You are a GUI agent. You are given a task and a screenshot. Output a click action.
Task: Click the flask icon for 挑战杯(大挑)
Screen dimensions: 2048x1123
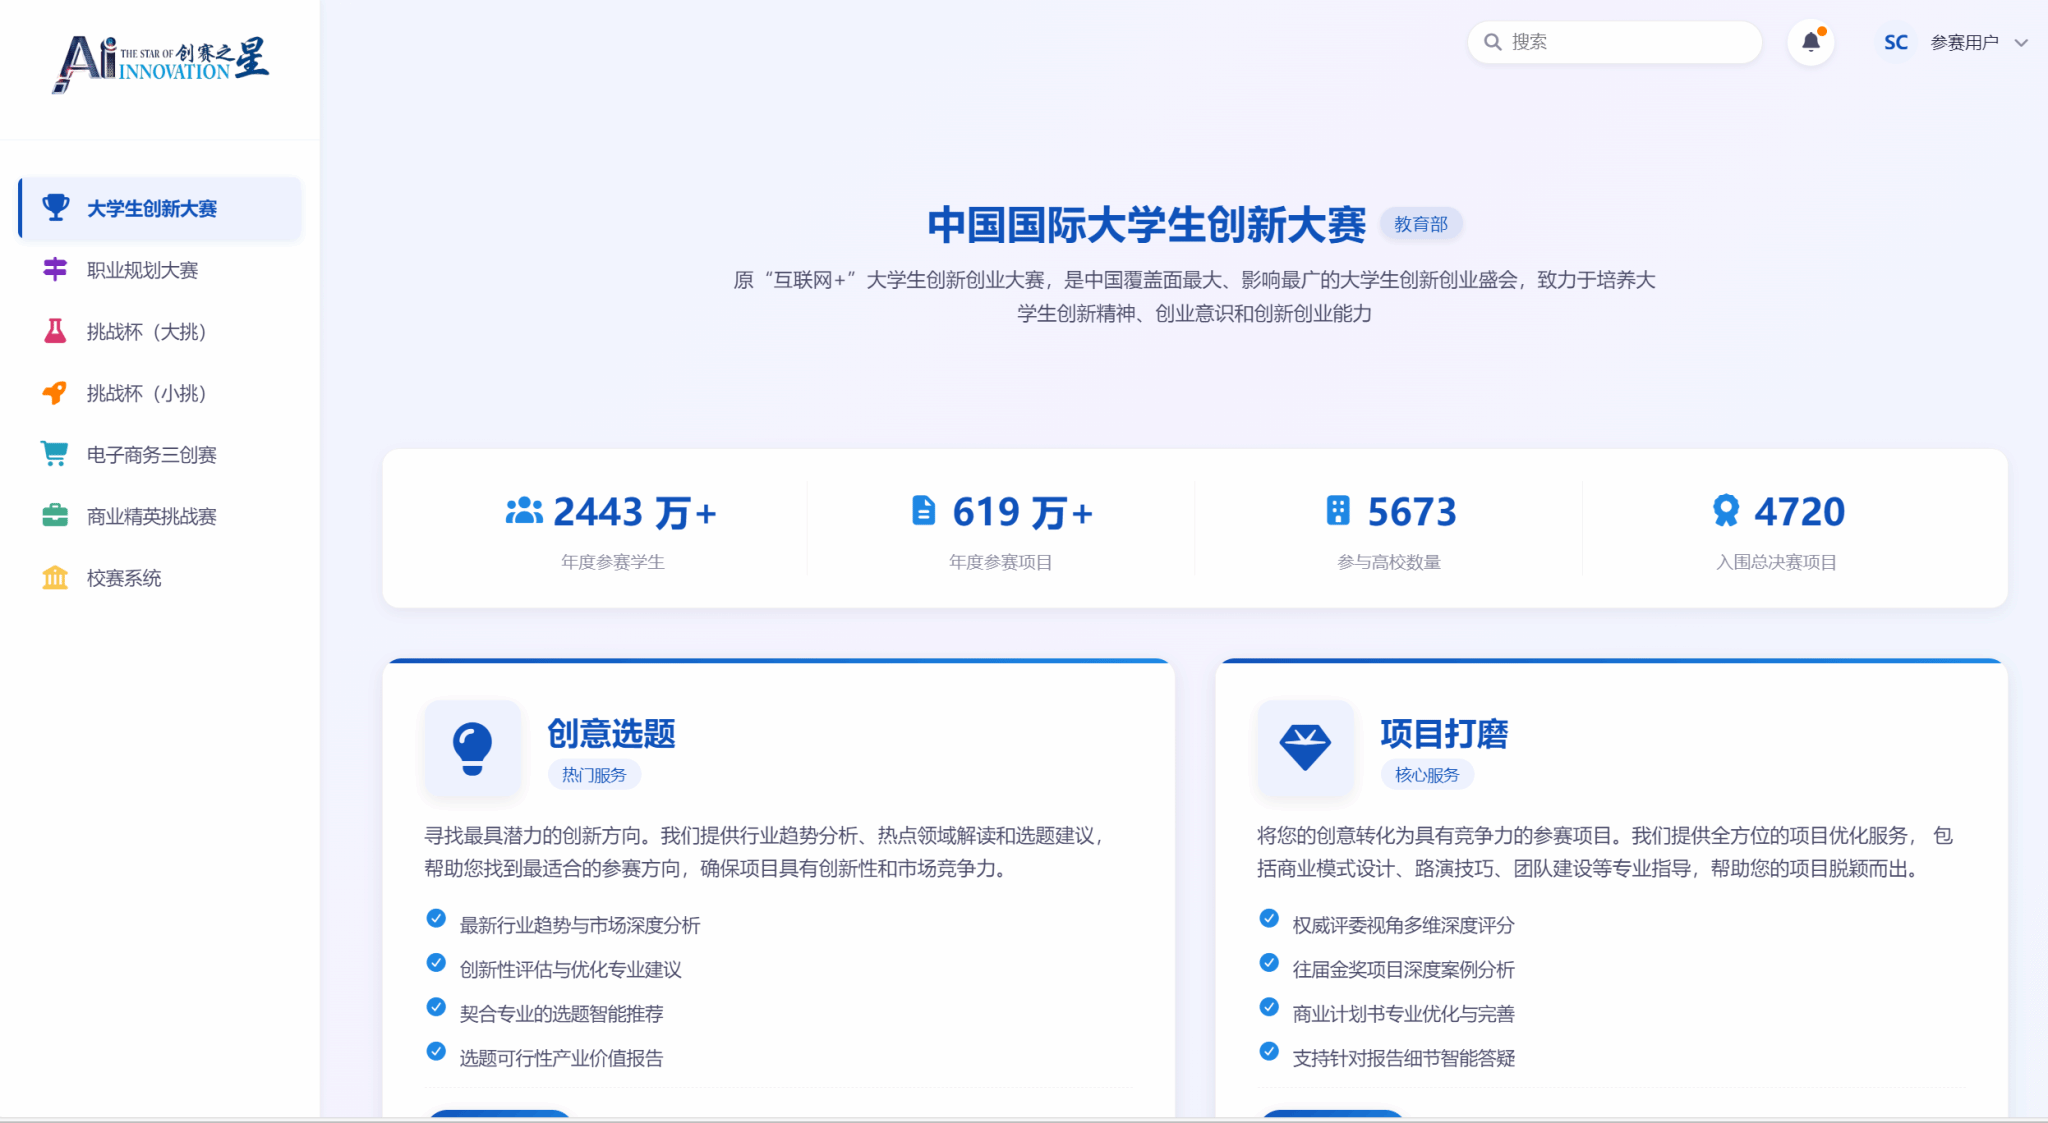pos(55,332)
